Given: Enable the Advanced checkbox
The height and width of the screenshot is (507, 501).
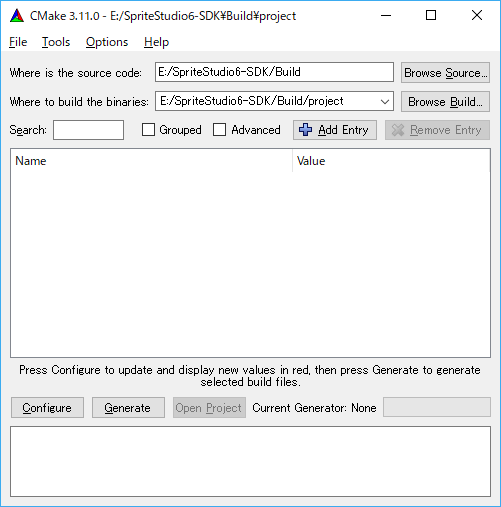Looking at the screenshot, I should coord(219,130).
